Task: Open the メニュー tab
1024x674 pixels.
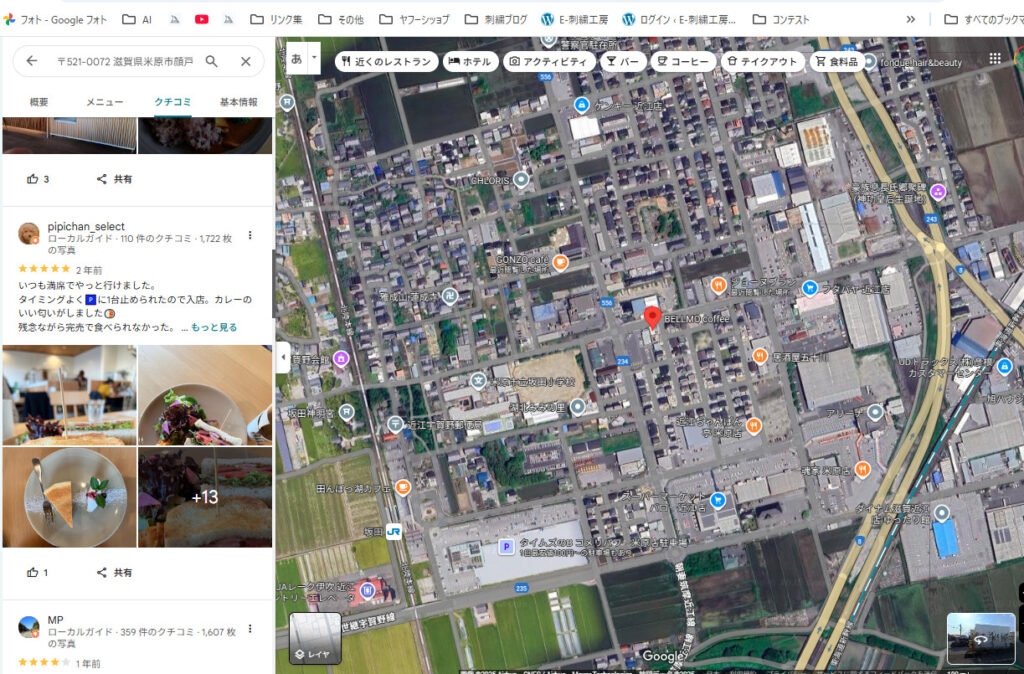Action: click(x=104, y=102)
